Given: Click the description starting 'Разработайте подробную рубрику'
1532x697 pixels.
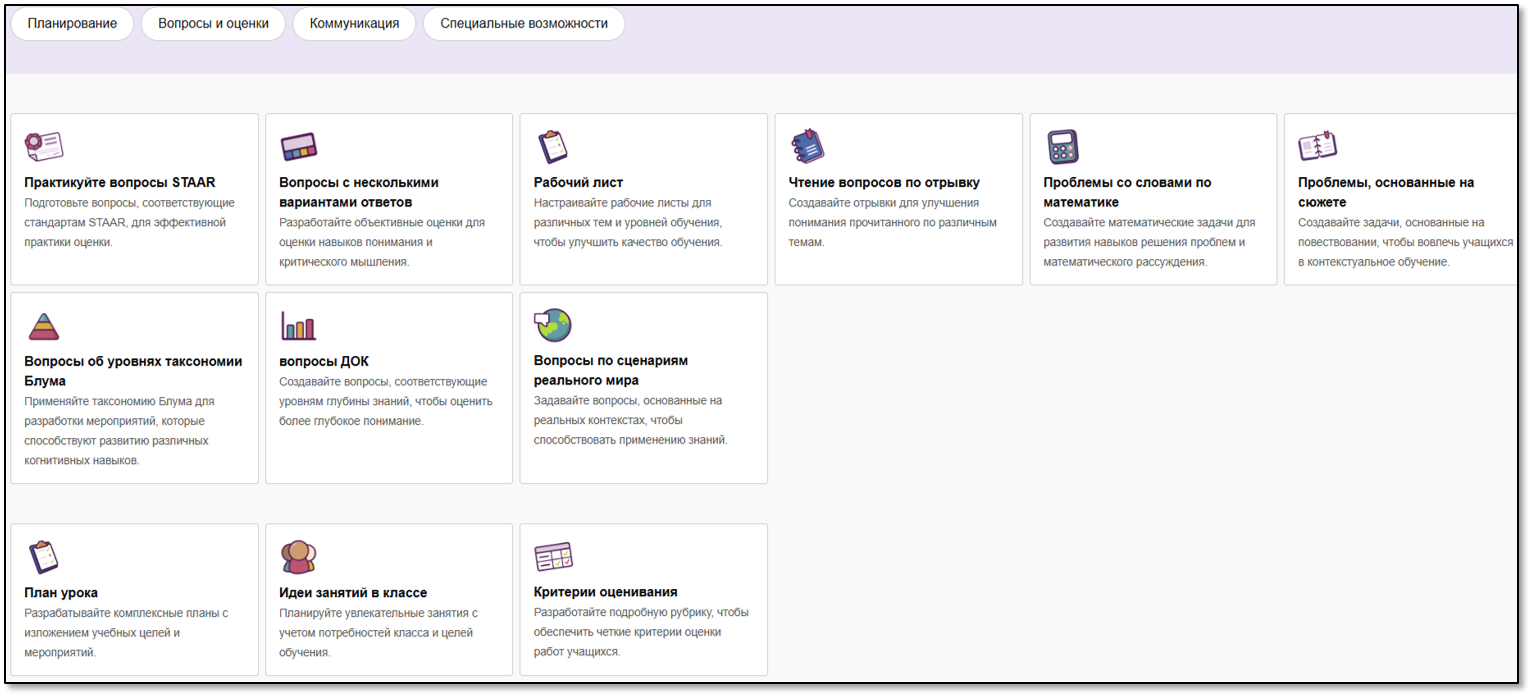Looking at the screenshot, I should pos(641,632).
